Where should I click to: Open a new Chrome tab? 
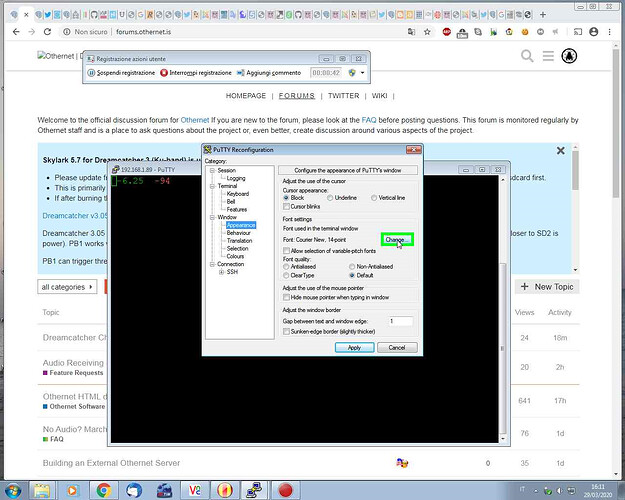(542, 15)
